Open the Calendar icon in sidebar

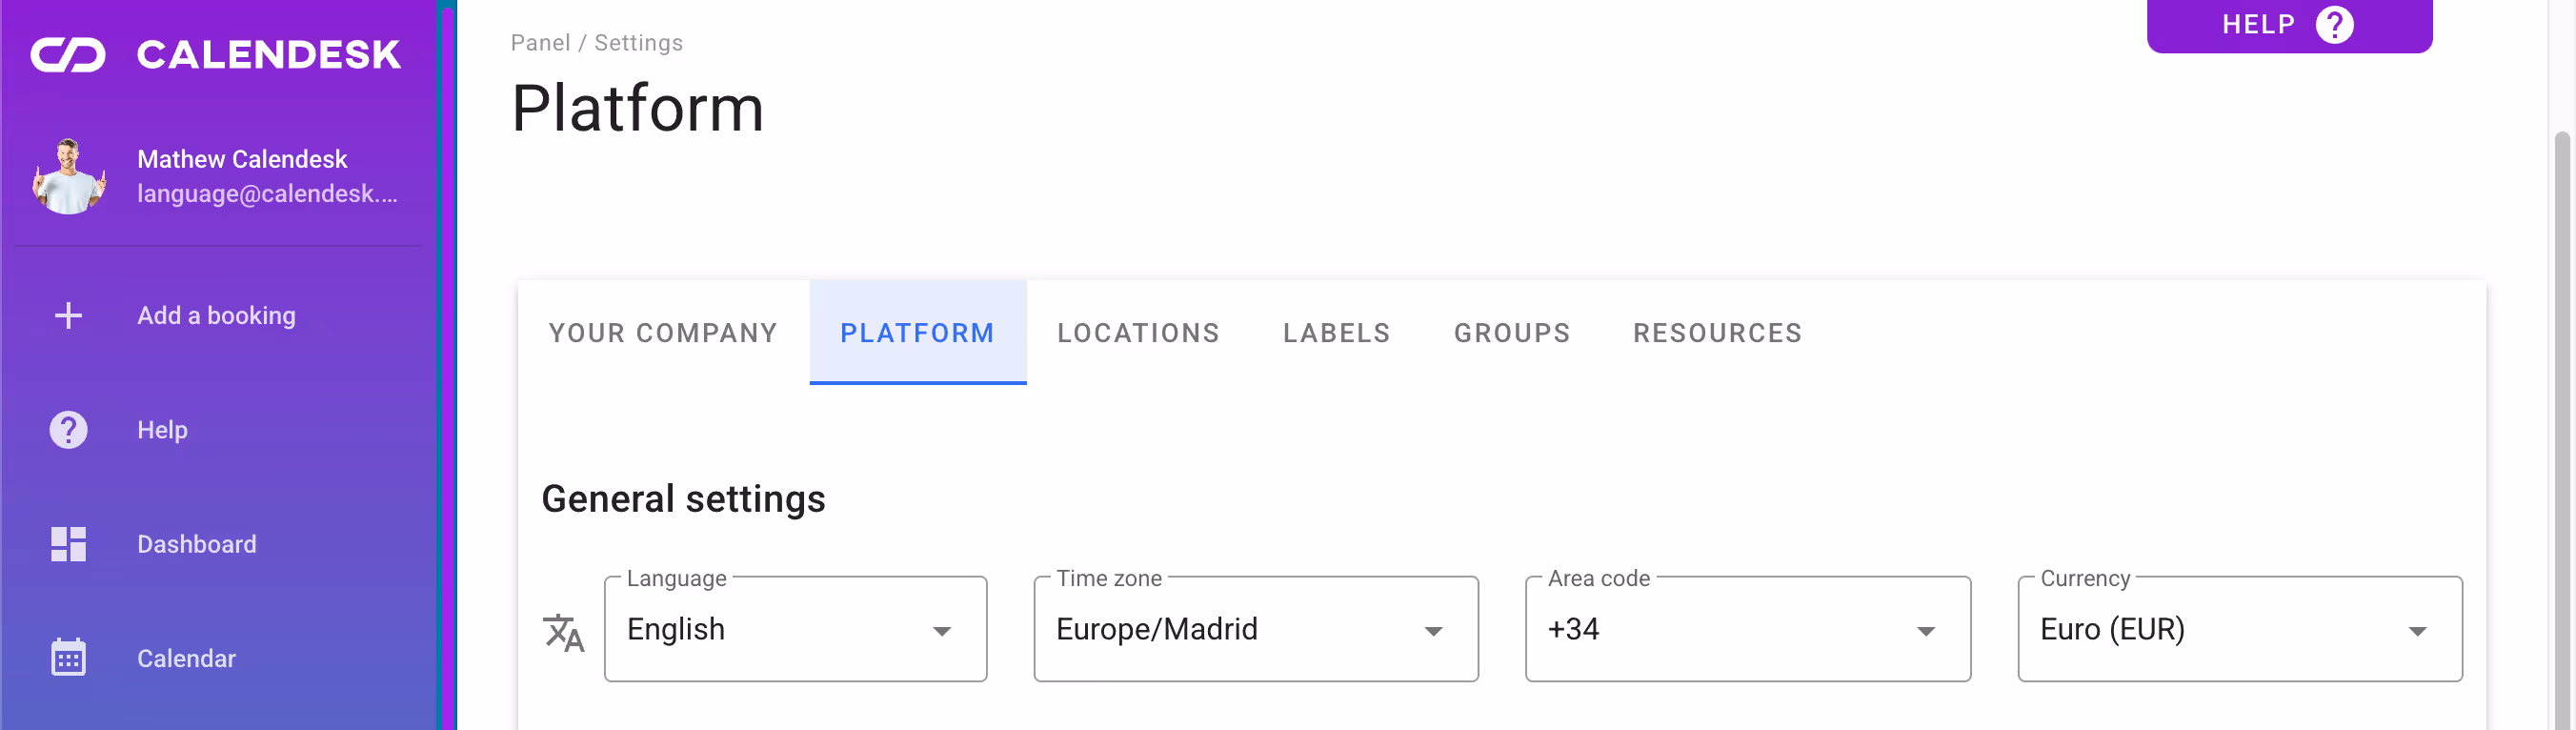tap(68, 658)
